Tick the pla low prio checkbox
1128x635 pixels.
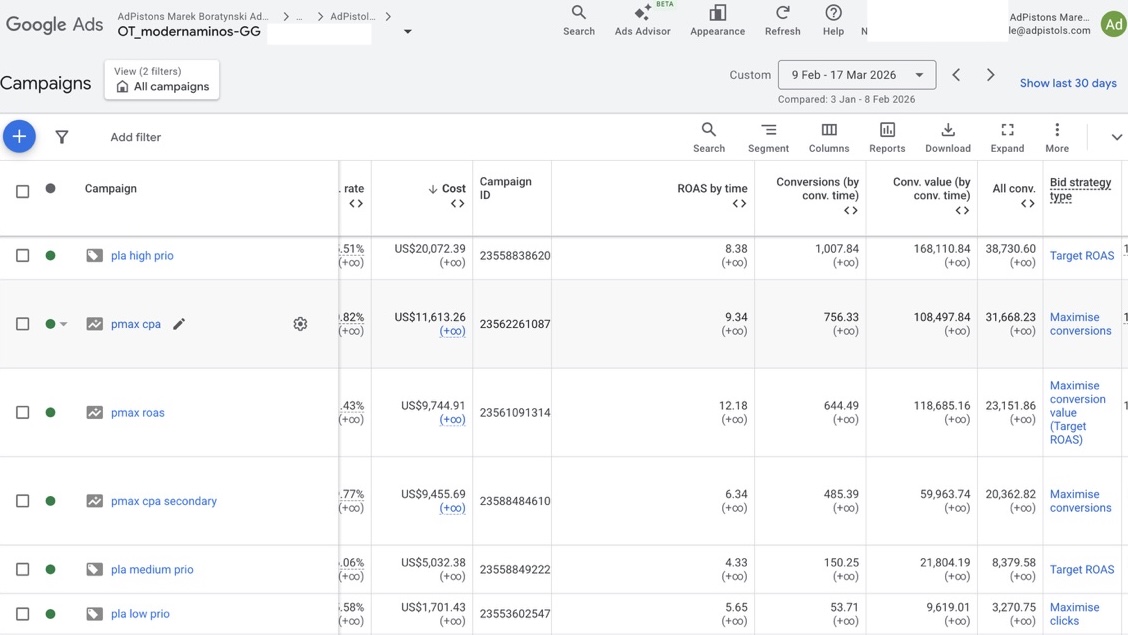click(x=22, y=613)
